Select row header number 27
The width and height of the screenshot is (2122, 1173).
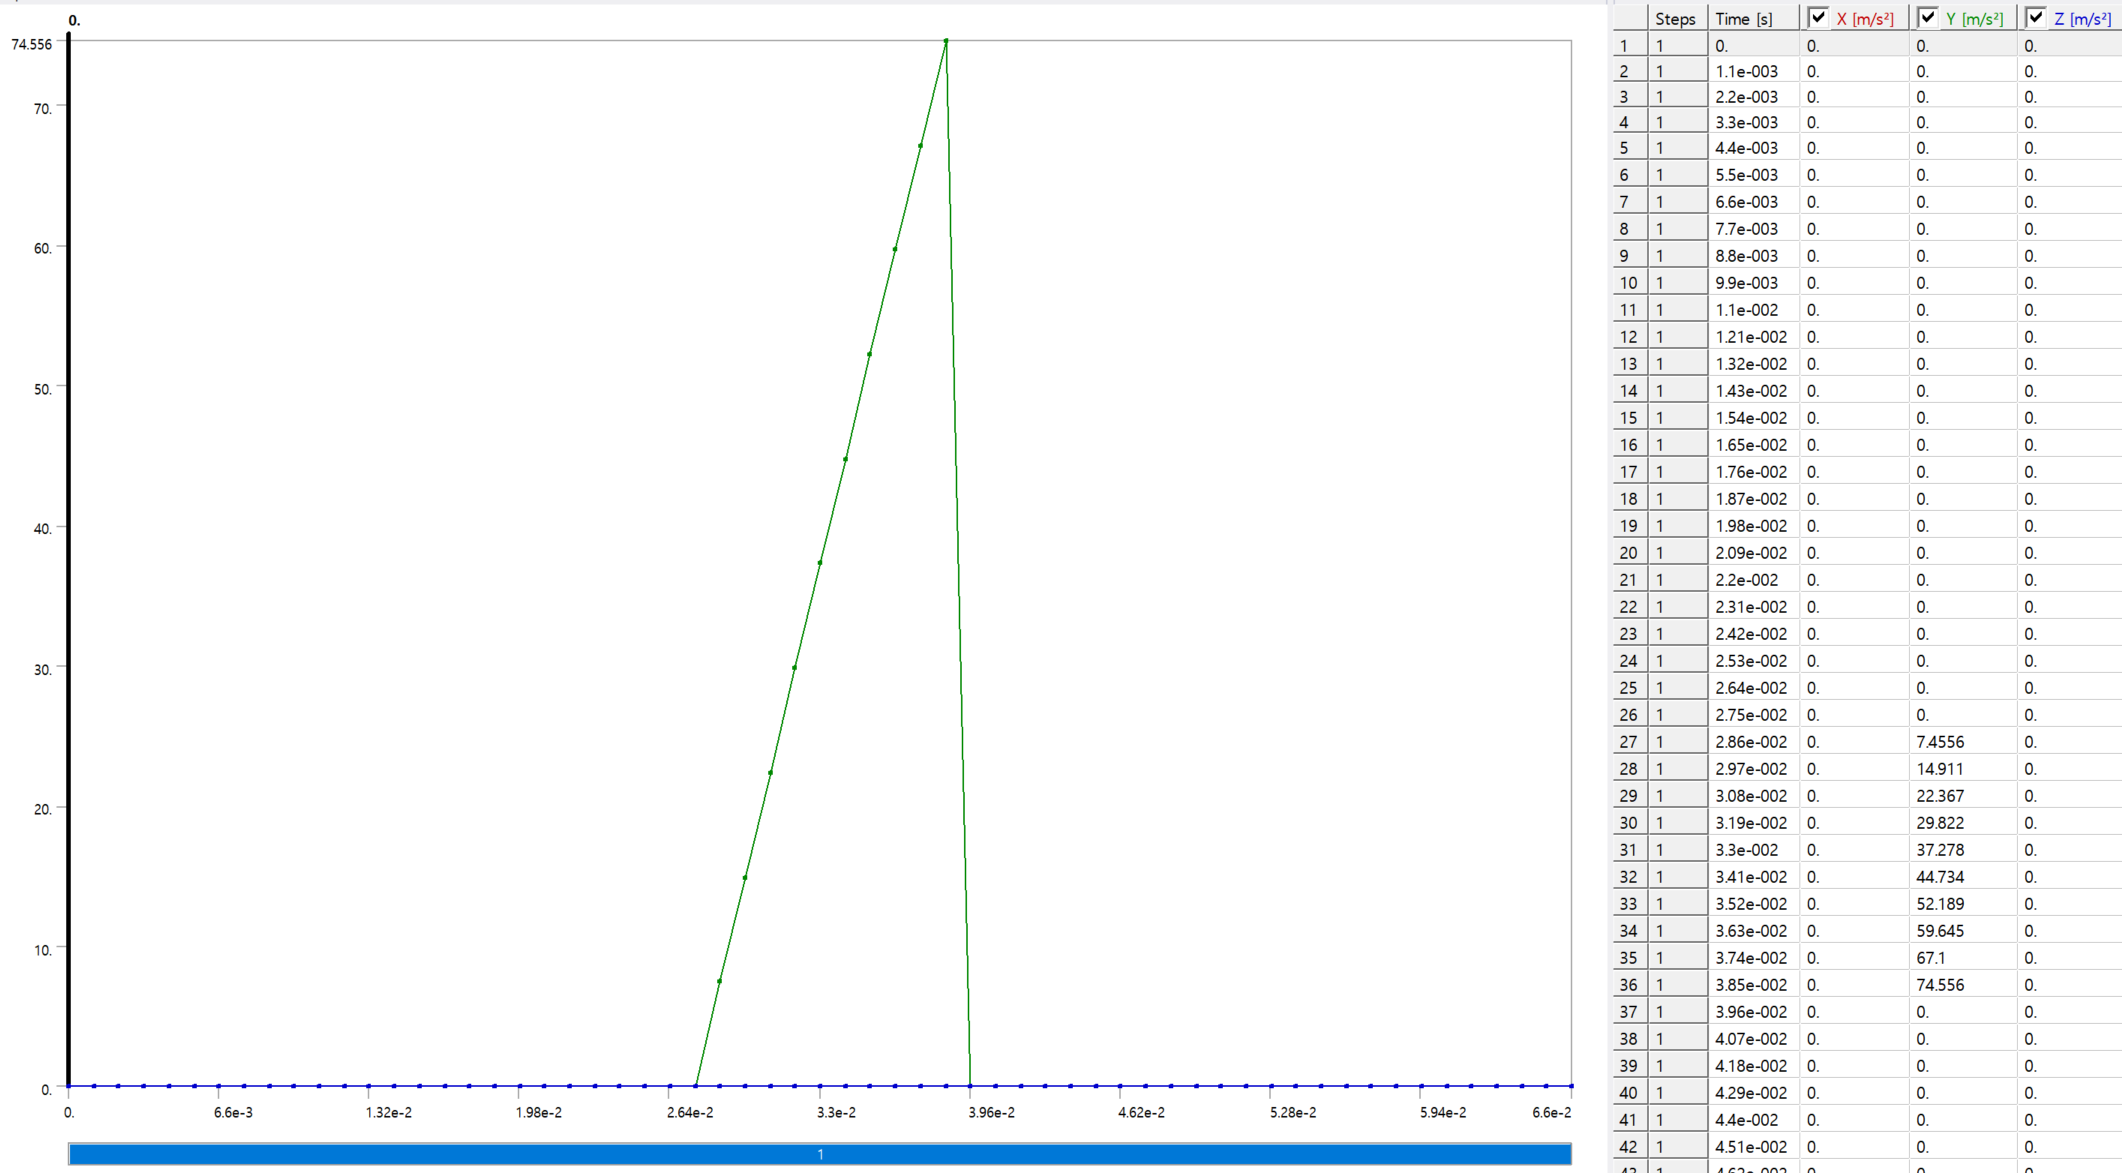point(1629,742)
